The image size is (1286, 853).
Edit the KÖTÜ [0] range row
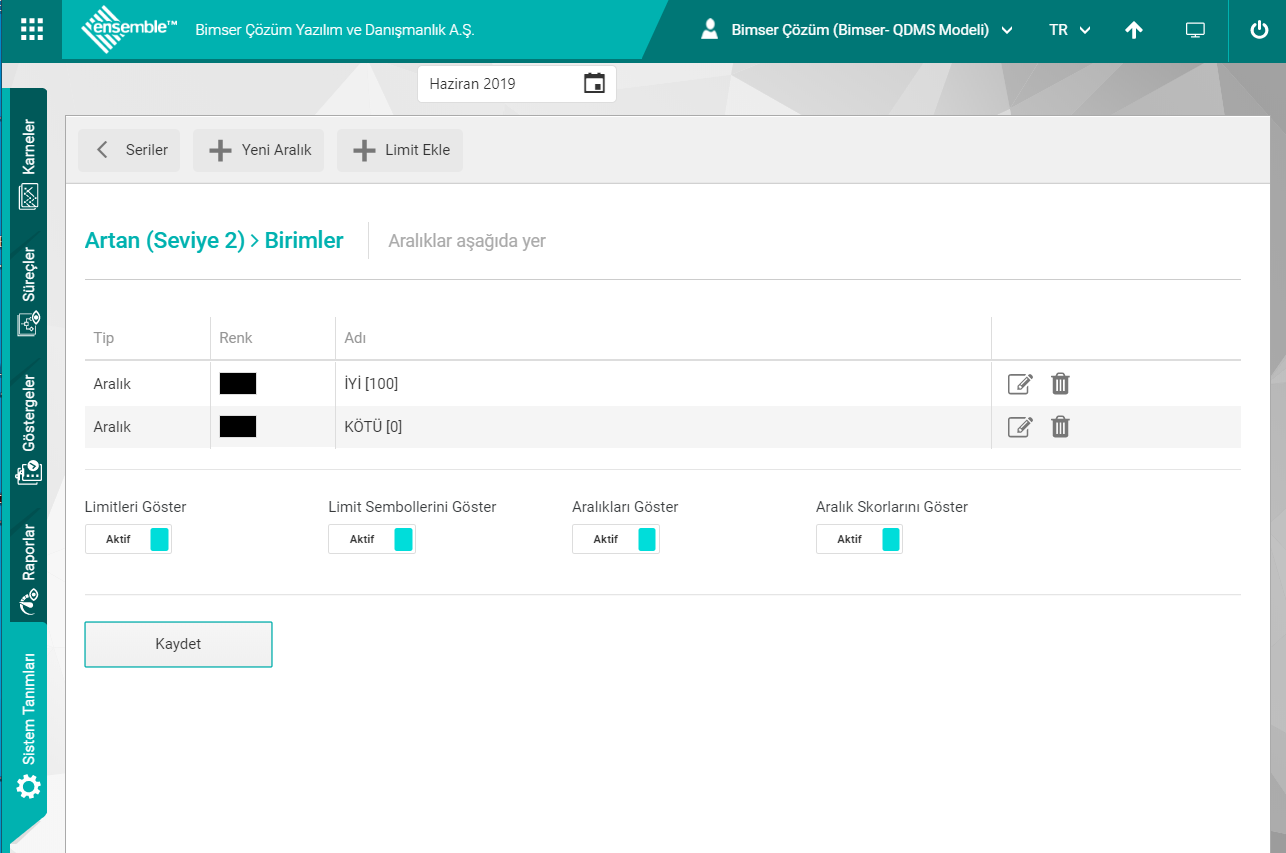point(1019,427)
